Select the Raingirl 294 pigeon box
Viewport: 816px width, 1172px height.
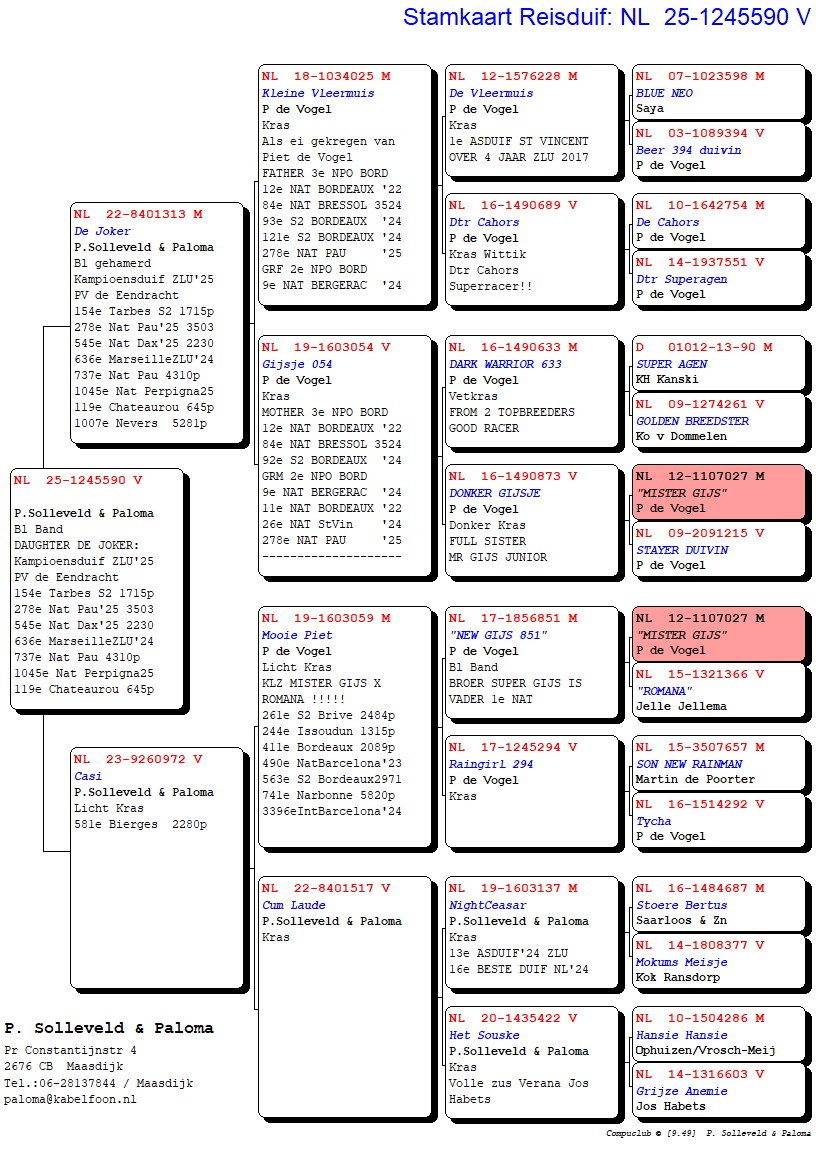click(x=532, y=790)
